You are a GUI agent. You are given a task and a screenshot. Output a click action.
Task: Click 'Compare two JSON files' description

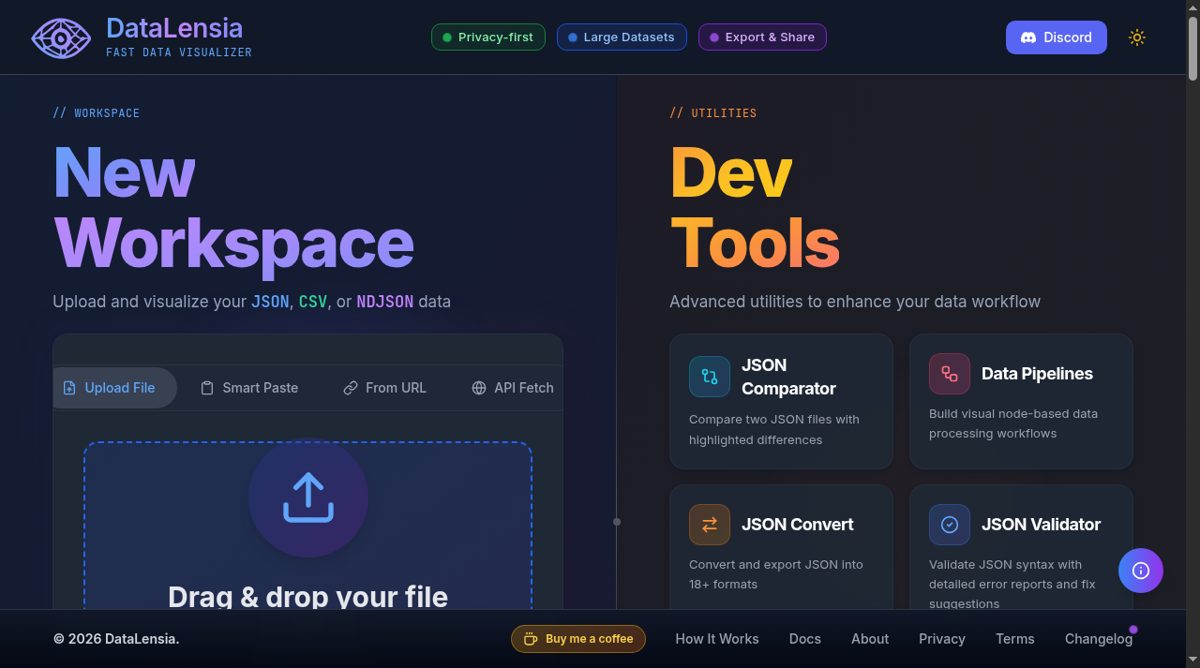point(774,430)
